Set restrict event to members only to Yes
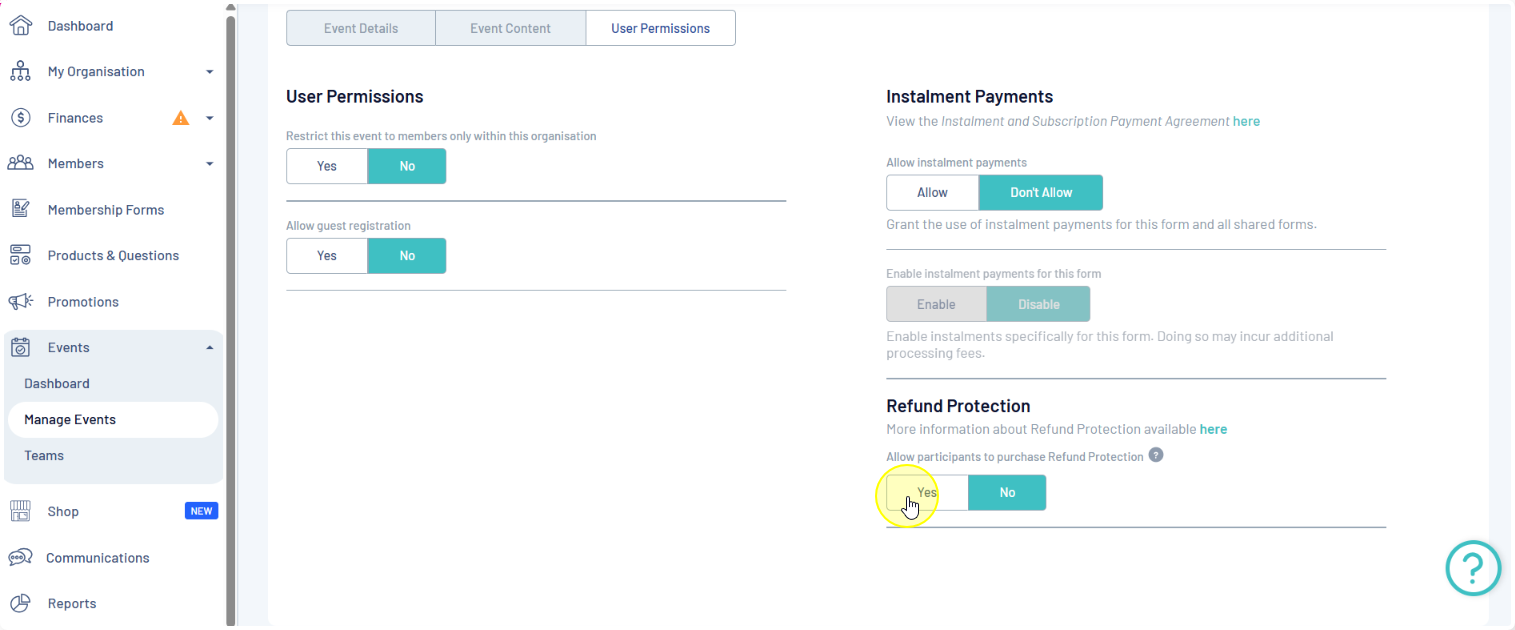The width and height of the screenshot is (1515, 630). (327, 166)
